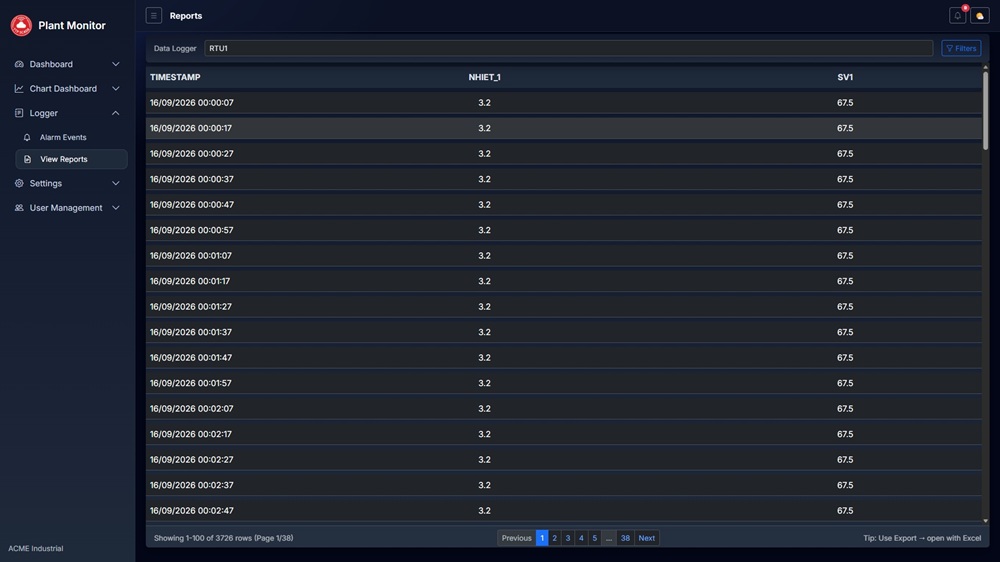
Task: Select row 16/09/2026 00:02:17
Action: click(x=564, y=434)
